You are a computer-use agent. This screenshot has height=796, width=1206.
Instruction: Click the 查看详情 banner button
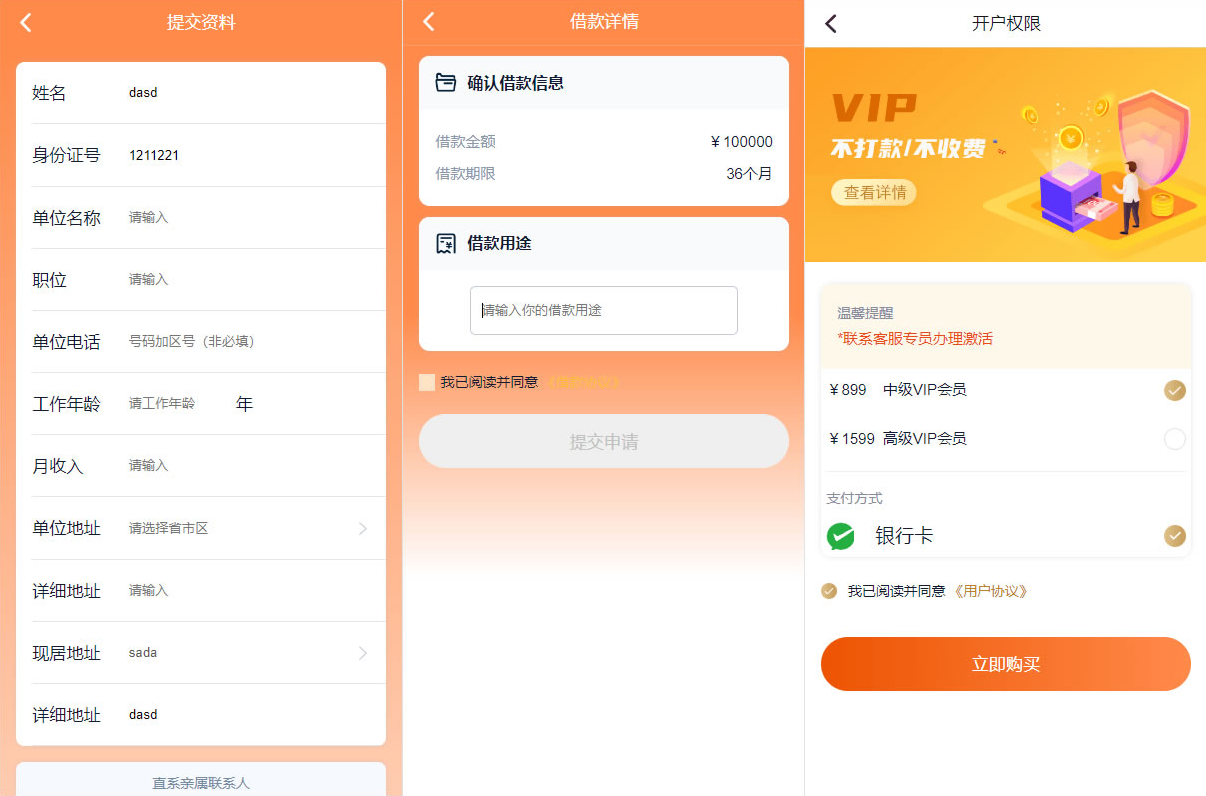tap(874, 192)
